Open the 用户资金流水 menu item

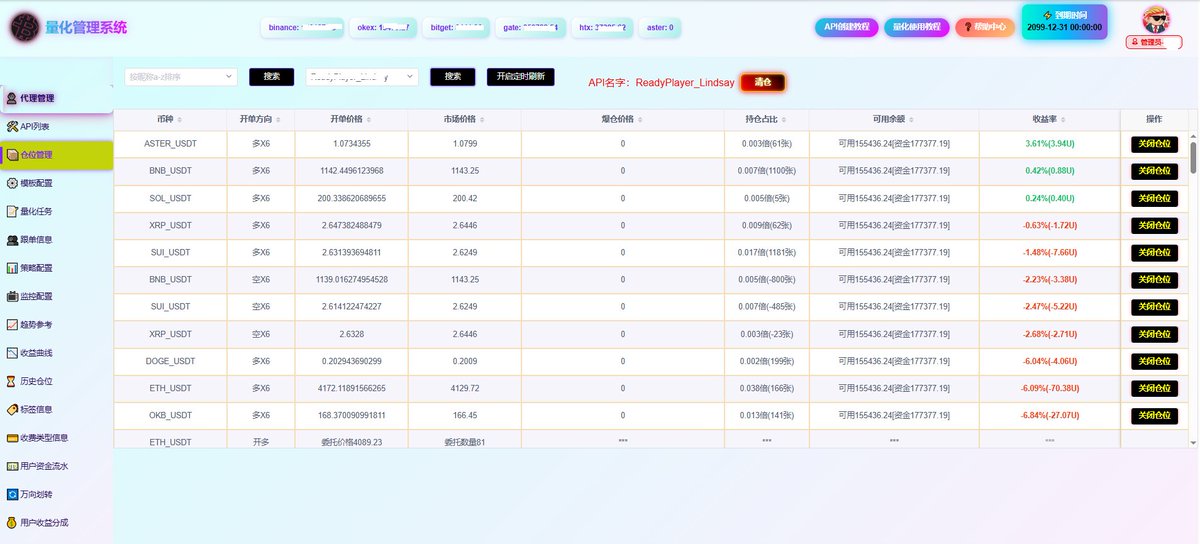click(56, 466)
